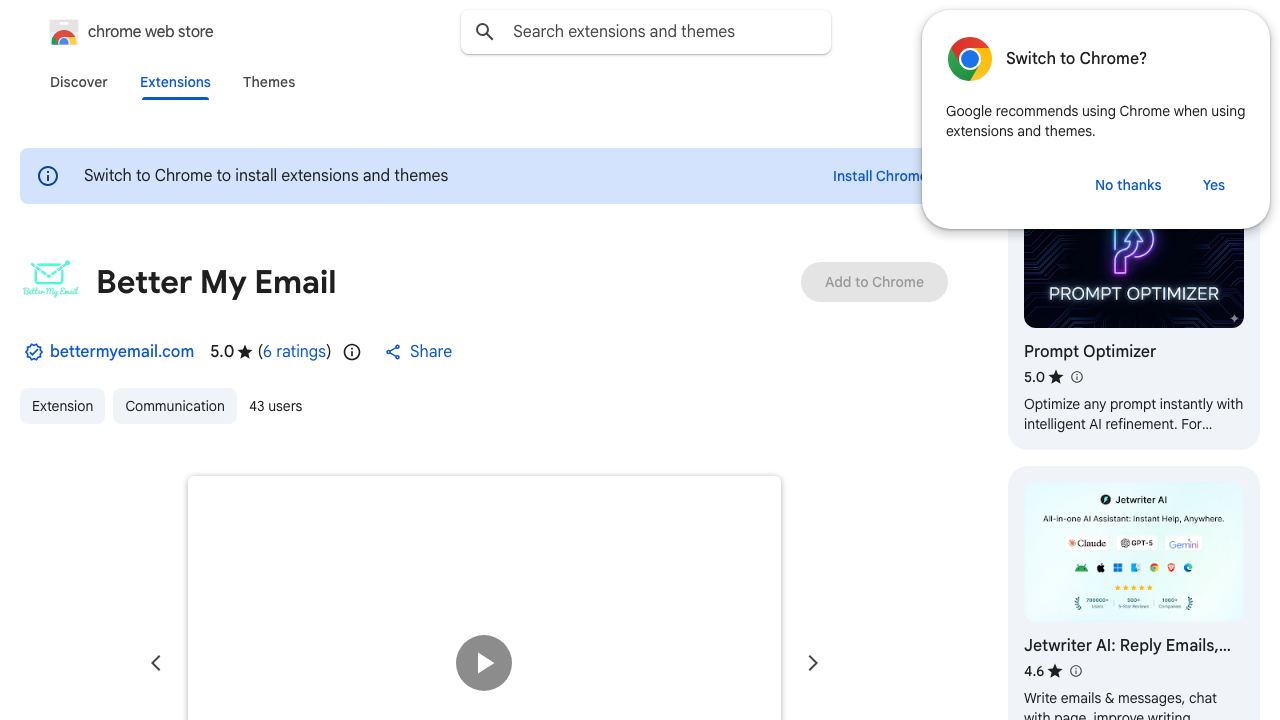Click the 43 users text
1280x720 pixels.
[276, 406]
